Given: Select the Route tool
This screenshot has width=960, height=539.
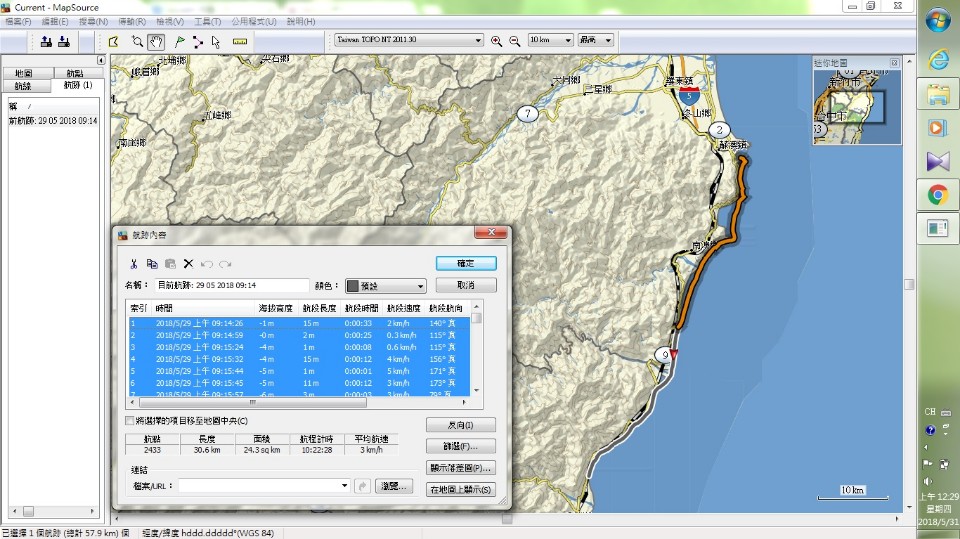Looking at the screenshot, I should pyautogui.click(x=197, y=42).
